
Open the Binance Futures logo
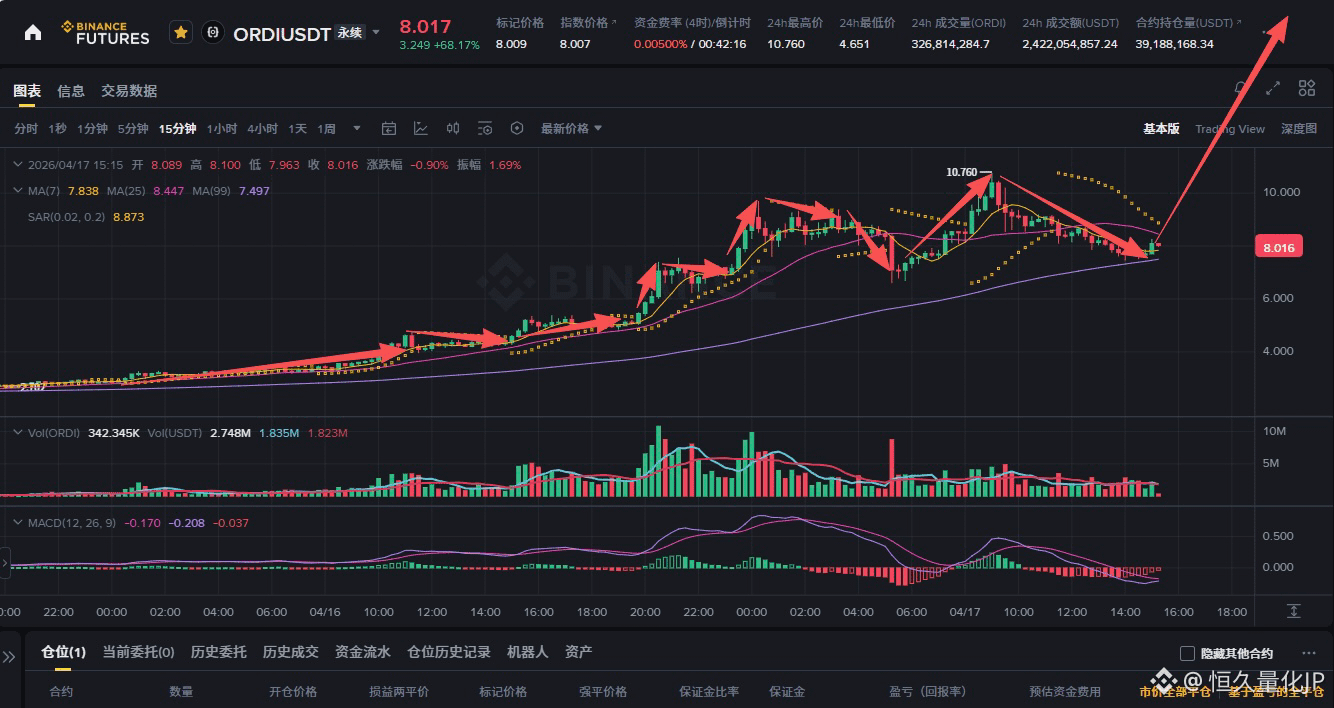coord(105,32)
